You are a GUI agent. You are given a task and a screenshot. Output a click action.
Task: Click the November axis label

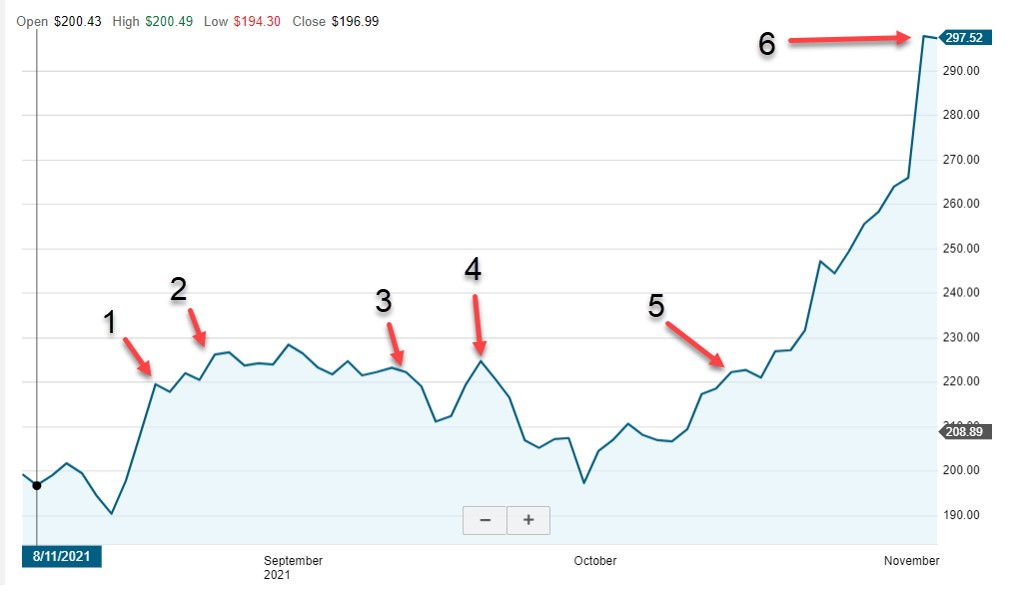click(911, 561)
